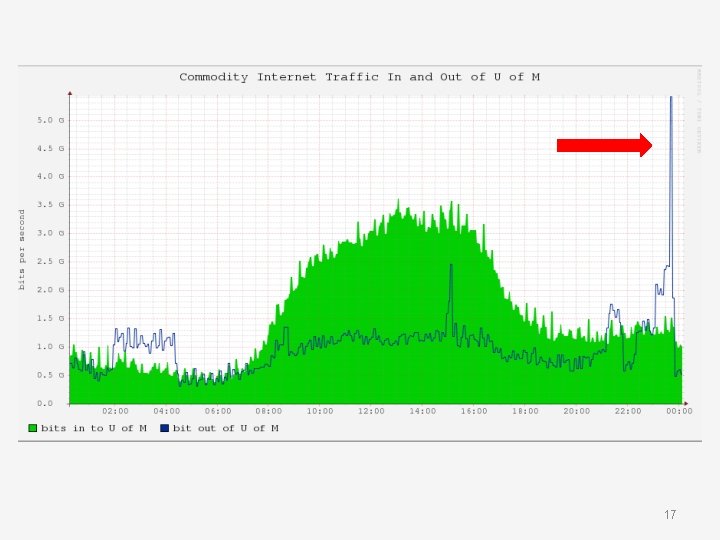This screenshot has width=720, height=540.
Task: Click the 'bits in to U of M' legend label
Action: 94,428
